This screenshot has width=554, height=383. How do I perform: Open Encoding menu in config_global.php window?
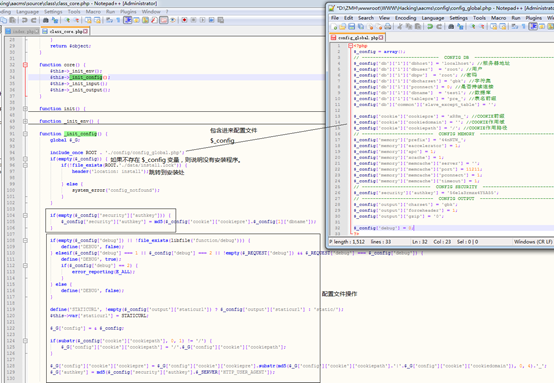tap(405, 18)
